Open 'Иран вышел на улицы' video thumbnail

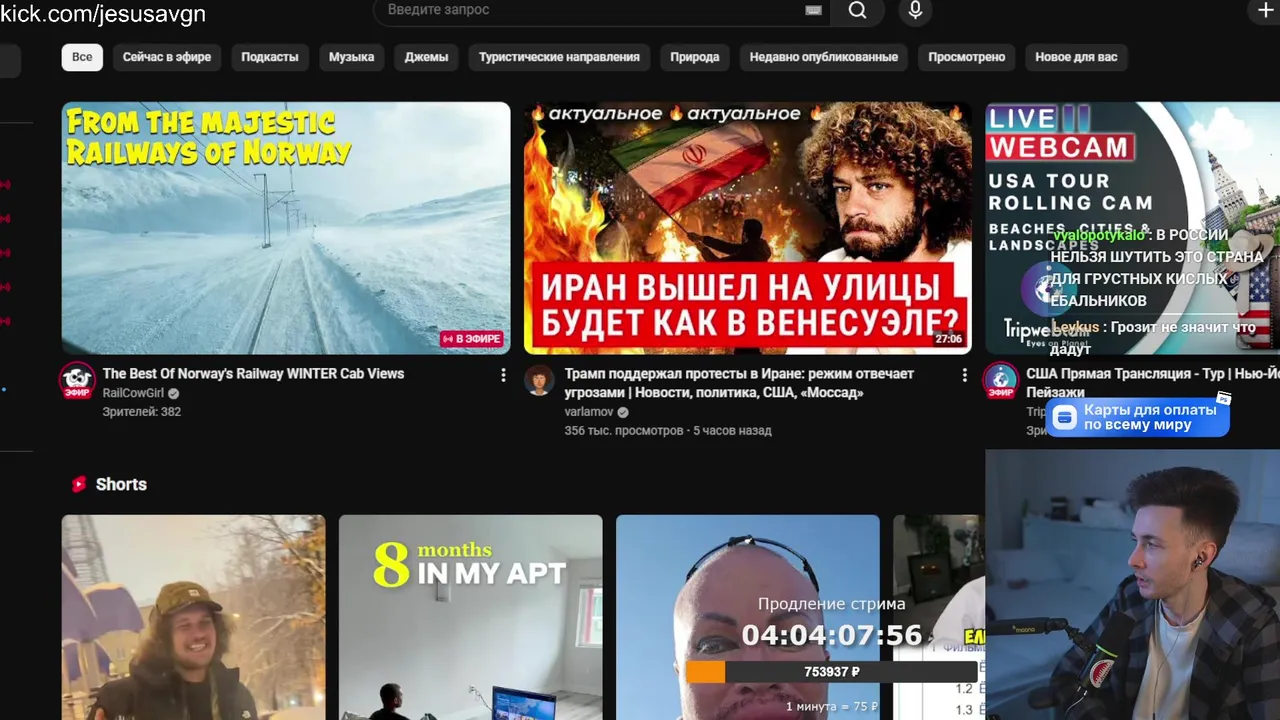pyautogui.click(x=747, y=228)
